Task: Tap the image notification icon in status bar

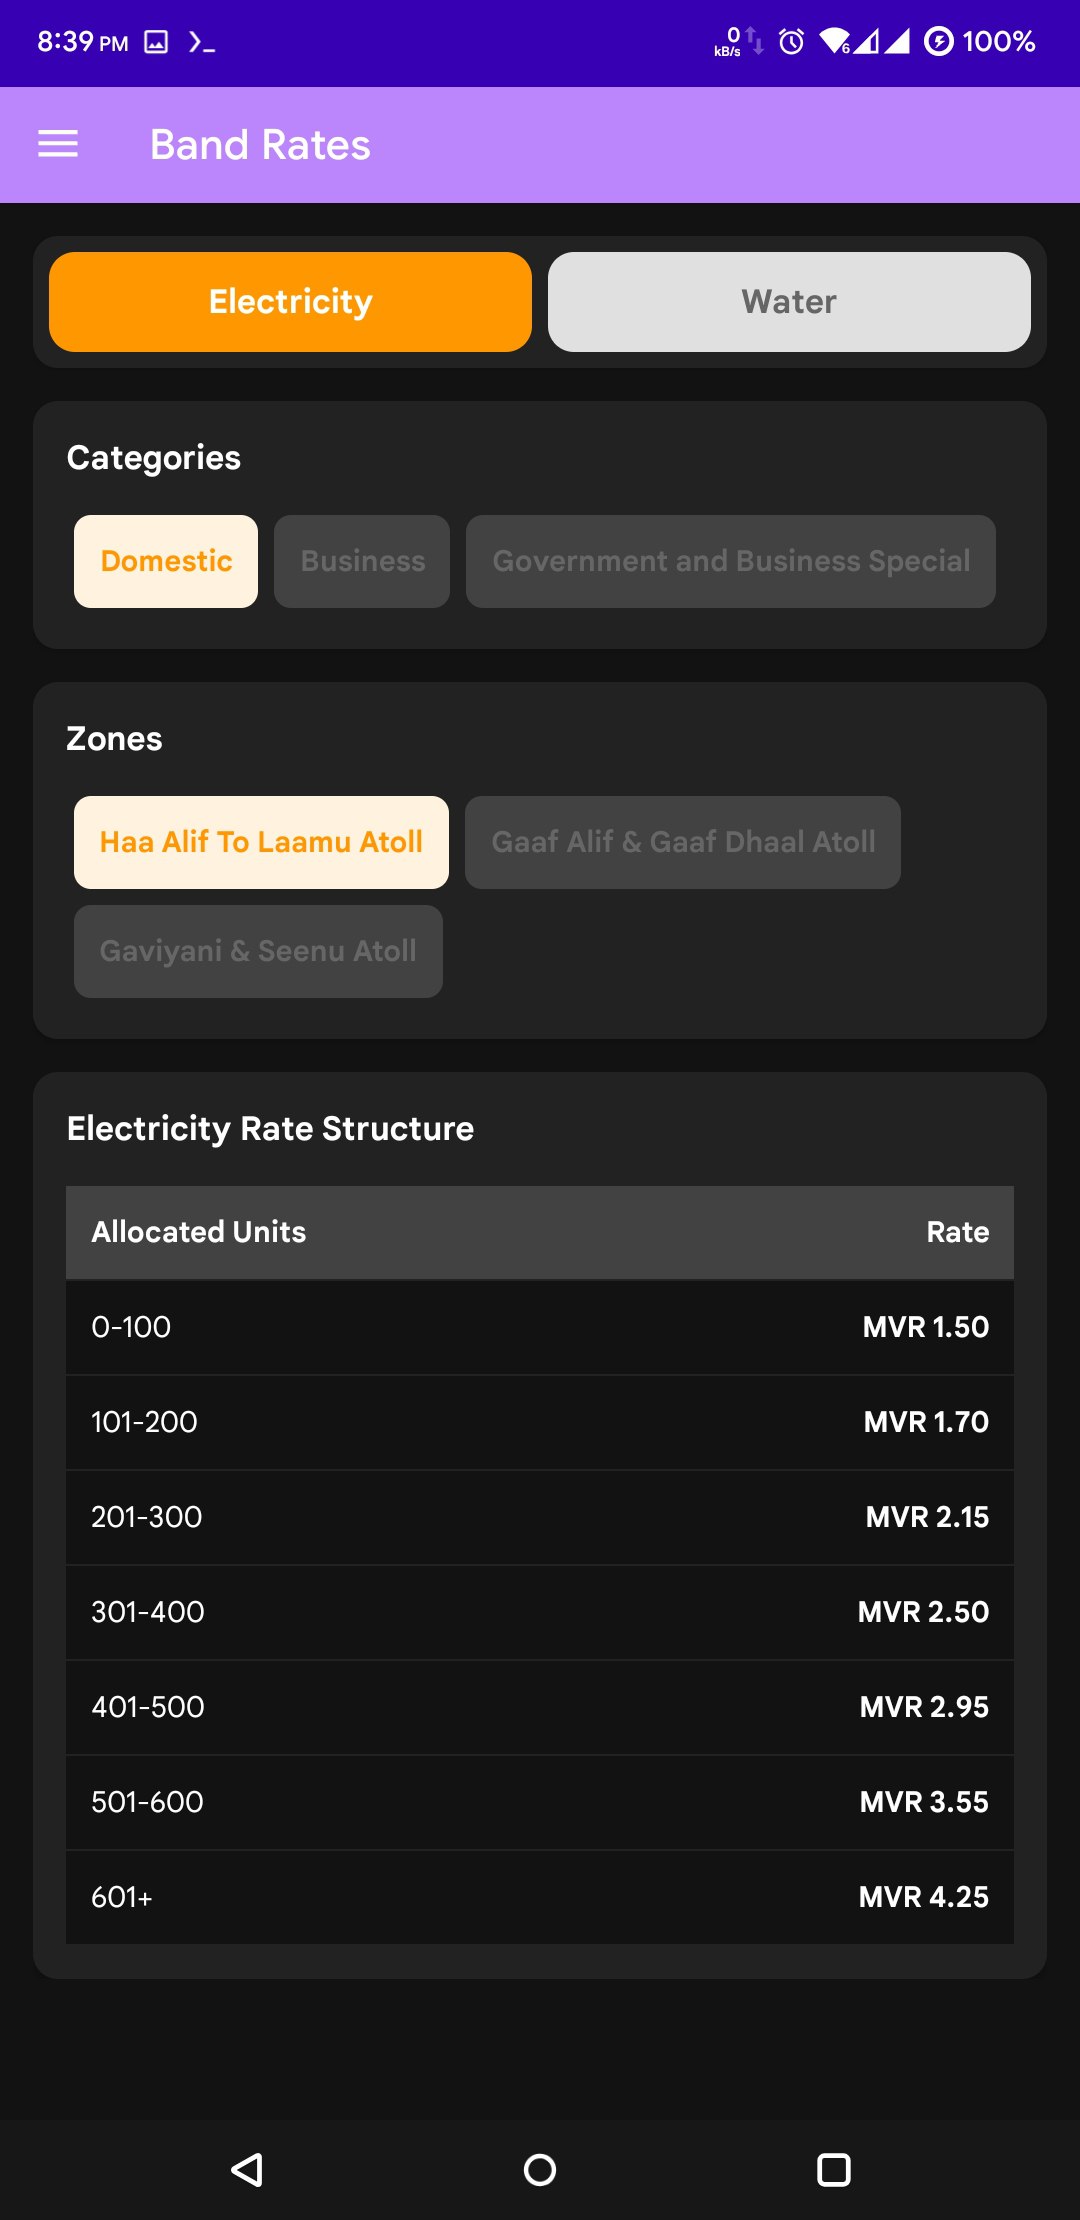Action: (156, 42)
